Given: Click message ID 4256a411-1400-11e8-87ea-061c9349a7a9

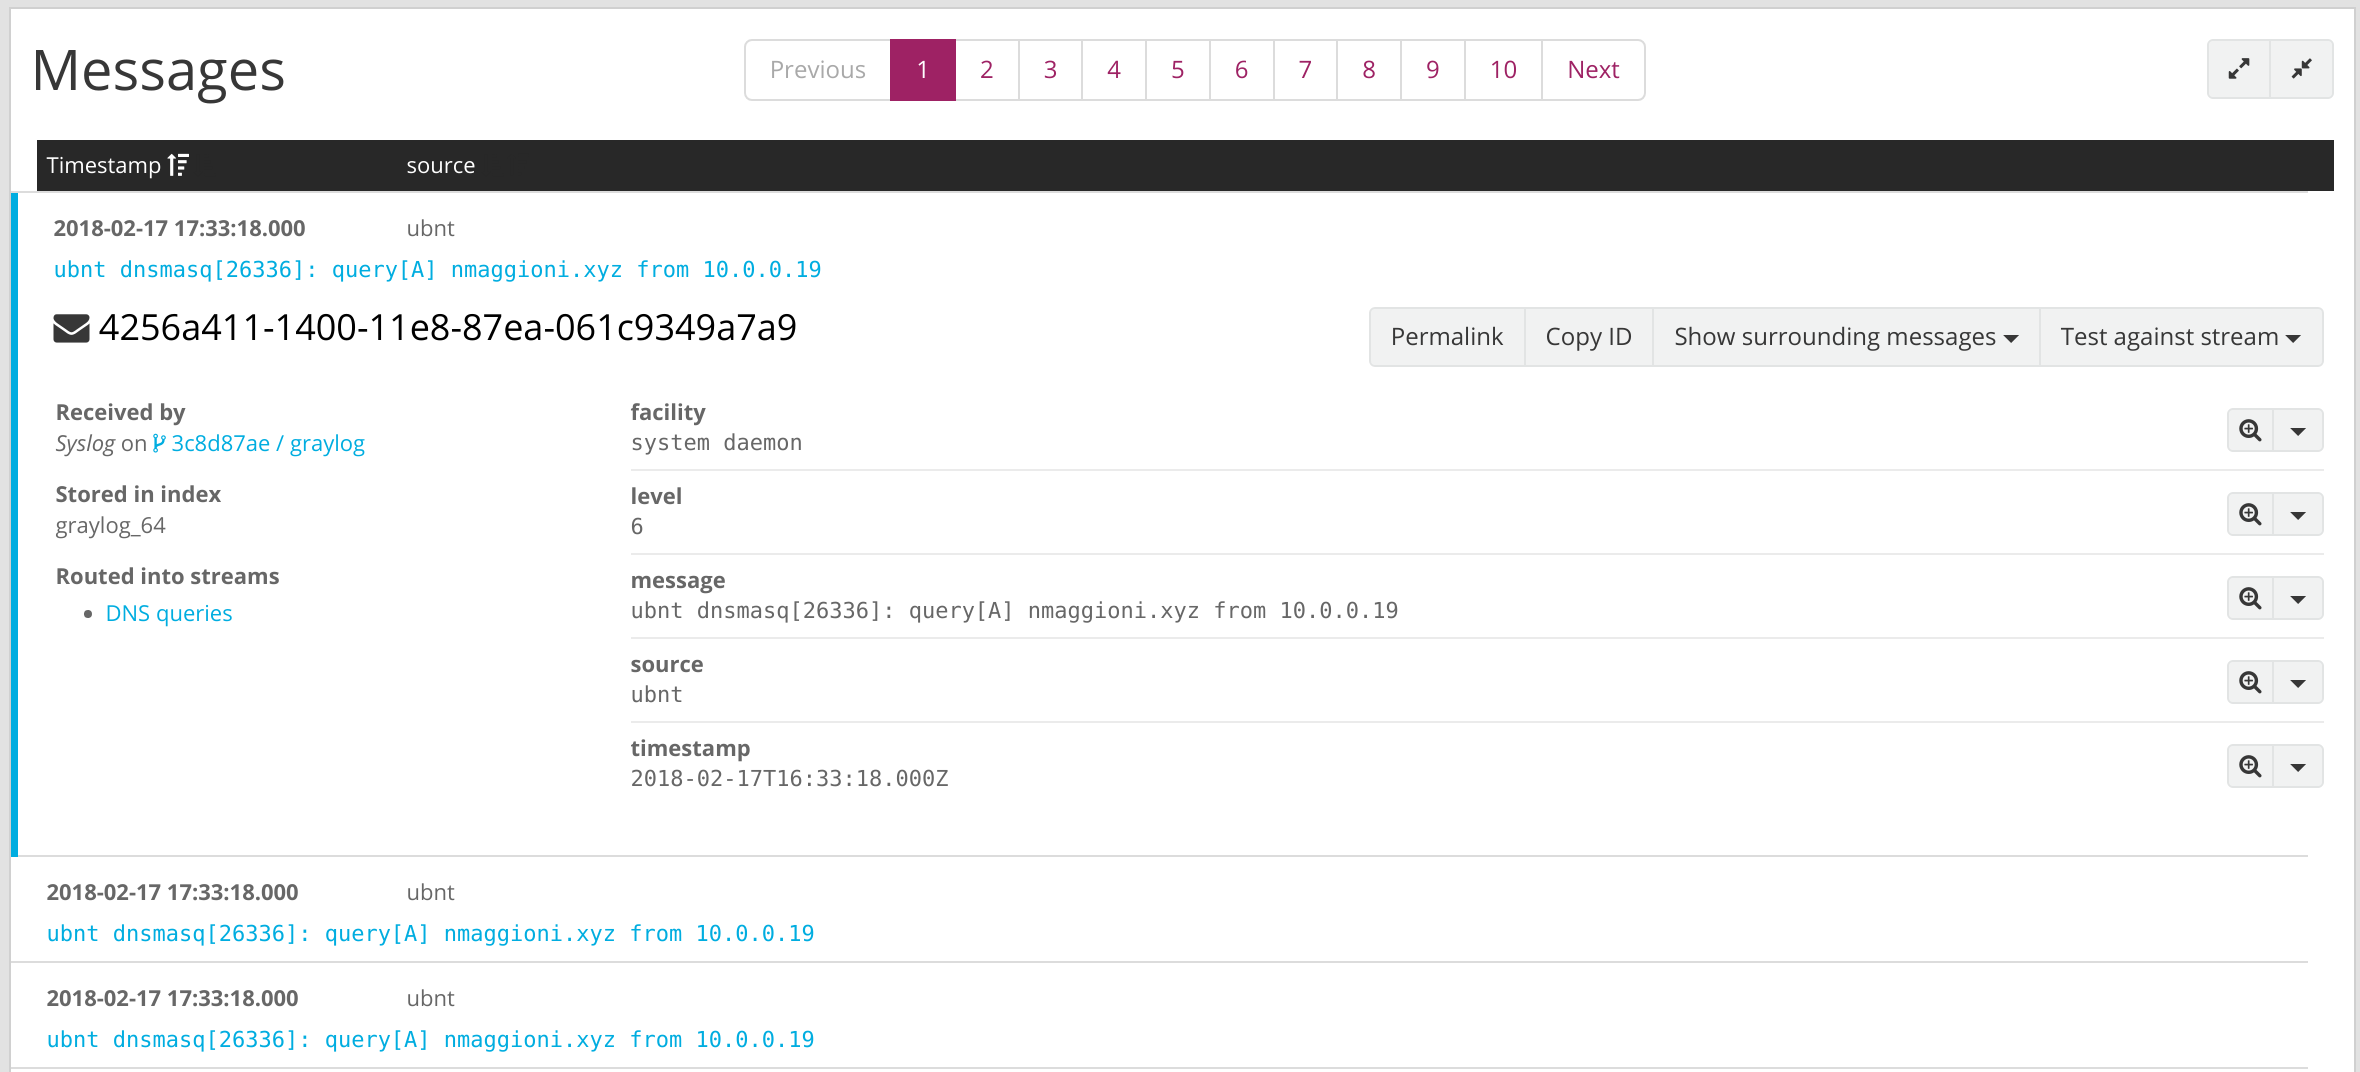Looking at the screenshot, I should (448, 328).
